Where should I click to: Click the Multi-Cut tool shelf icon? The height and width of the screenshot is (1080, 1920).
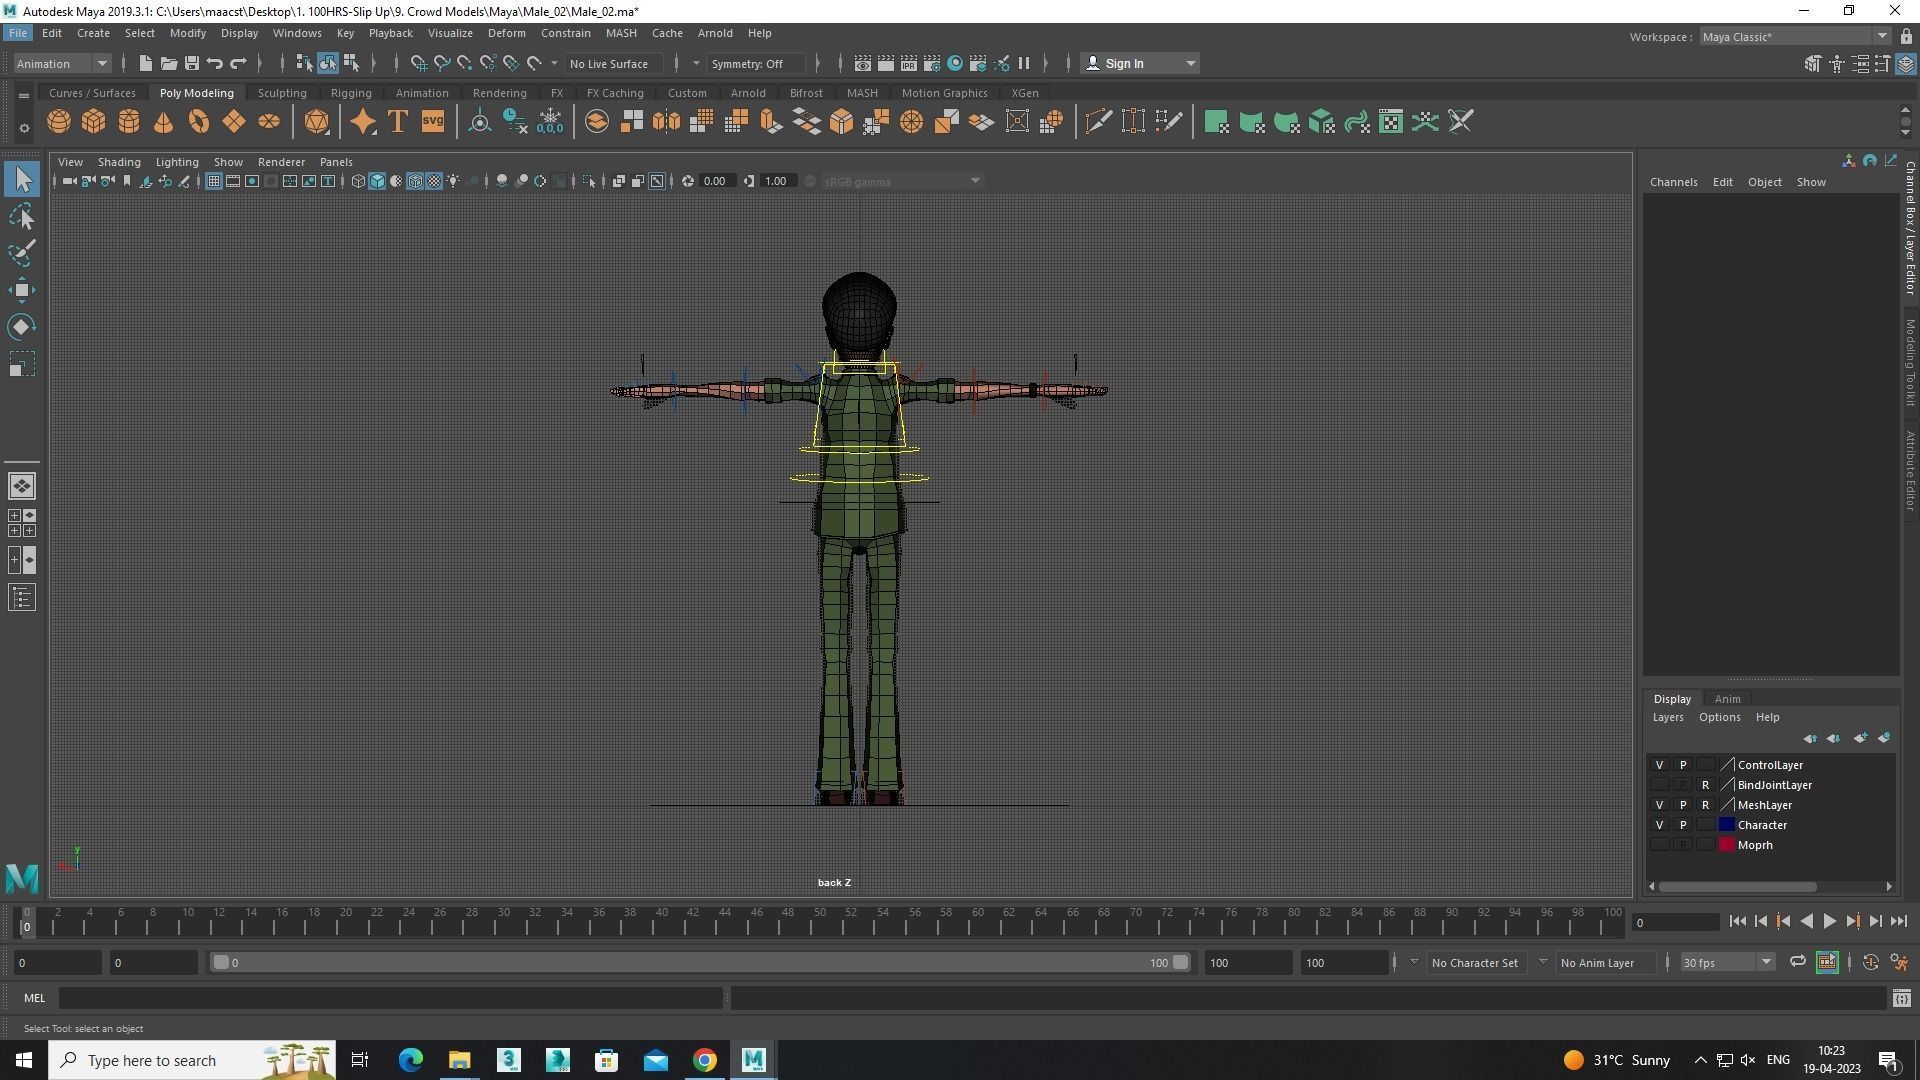1098,122
